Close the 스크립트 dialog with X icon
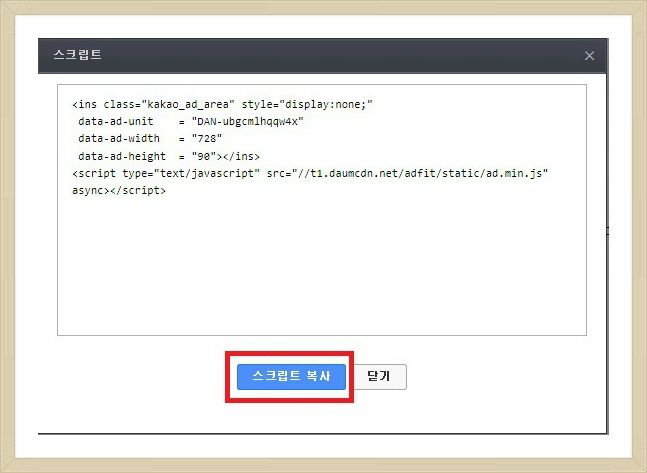This screenshot has height=473, width=647. click(x=590, y=56)
